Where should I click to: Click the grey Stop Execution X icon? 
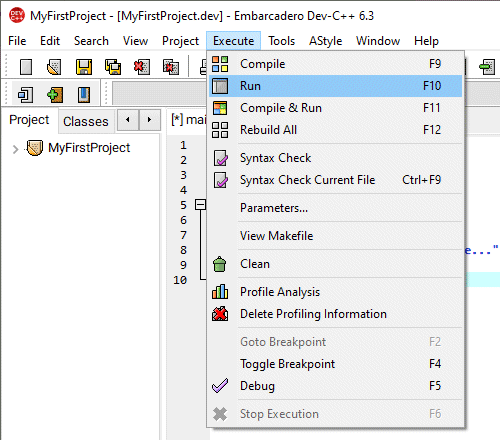220,414
